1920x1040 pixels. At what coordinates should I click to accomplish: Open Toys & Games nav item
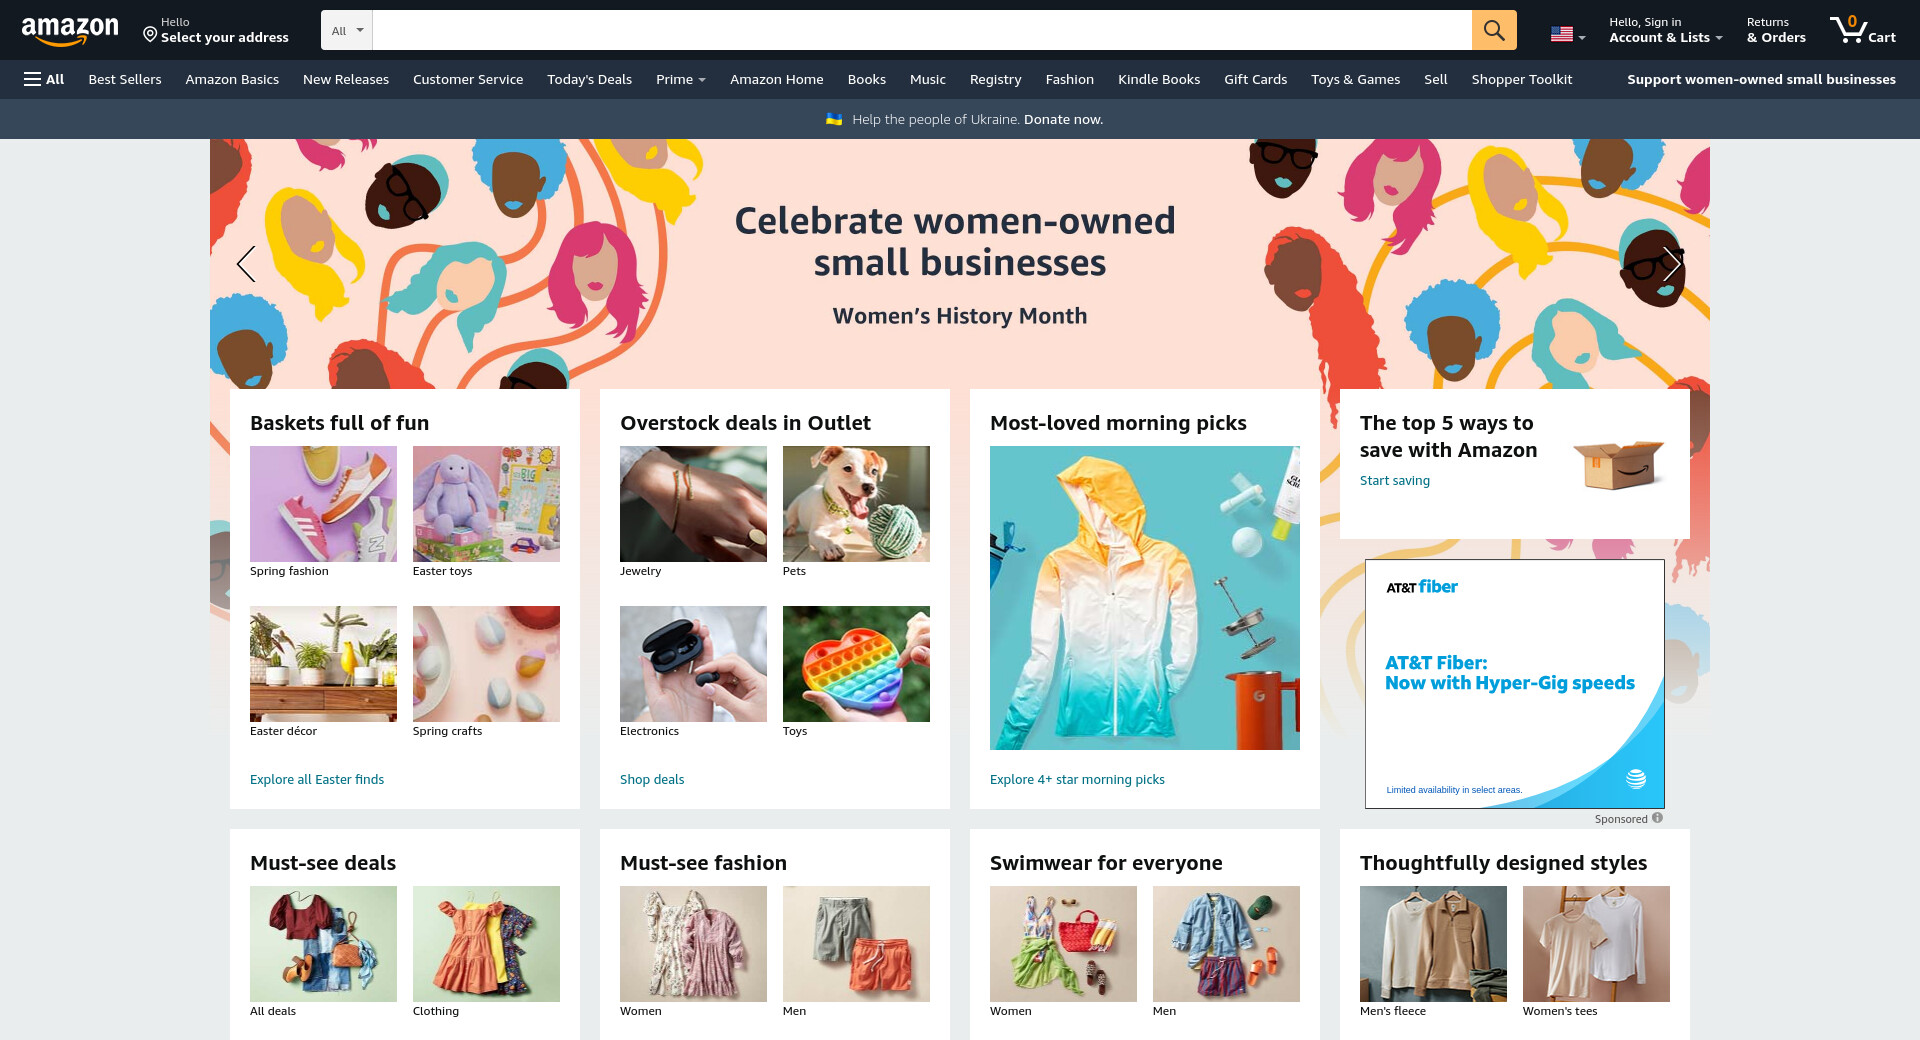tap(1356, 79)
